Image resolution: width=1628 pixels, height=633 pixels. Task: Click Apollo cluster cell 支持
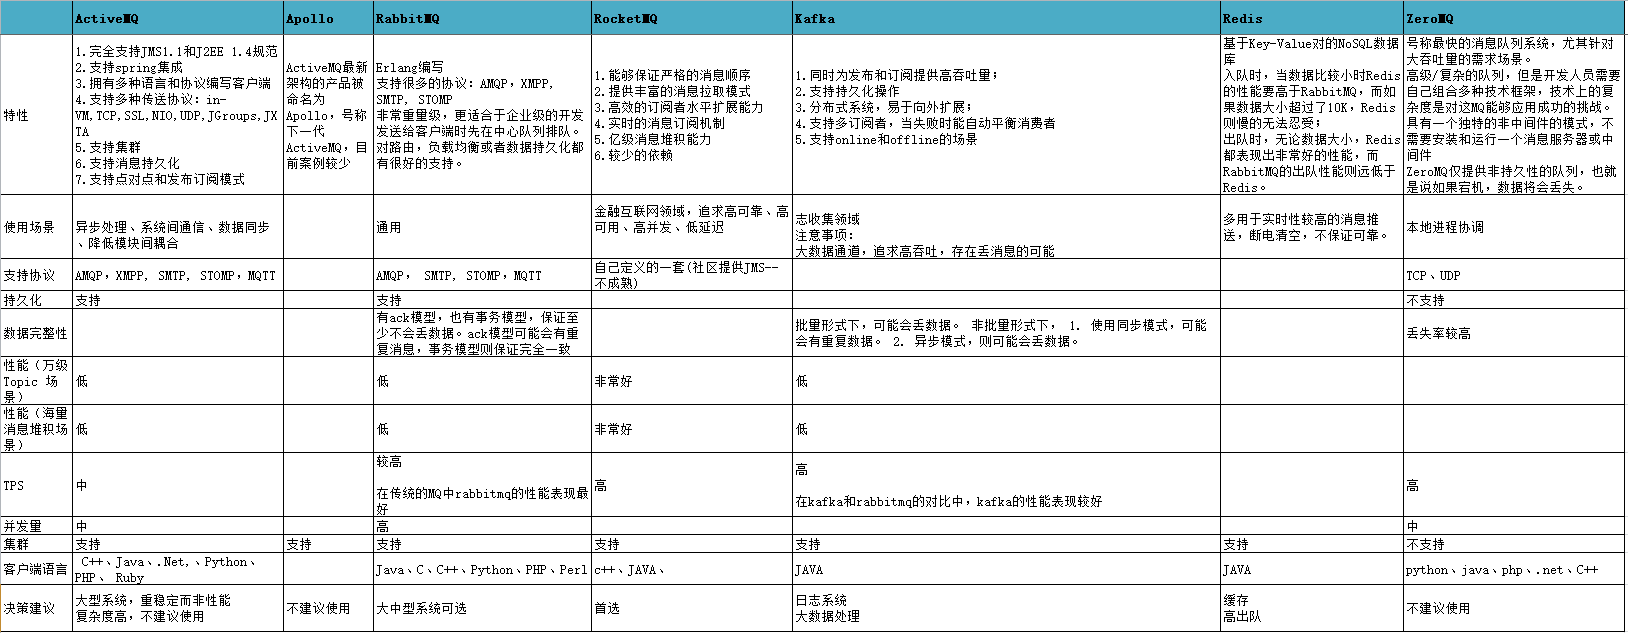coord(329,544)
